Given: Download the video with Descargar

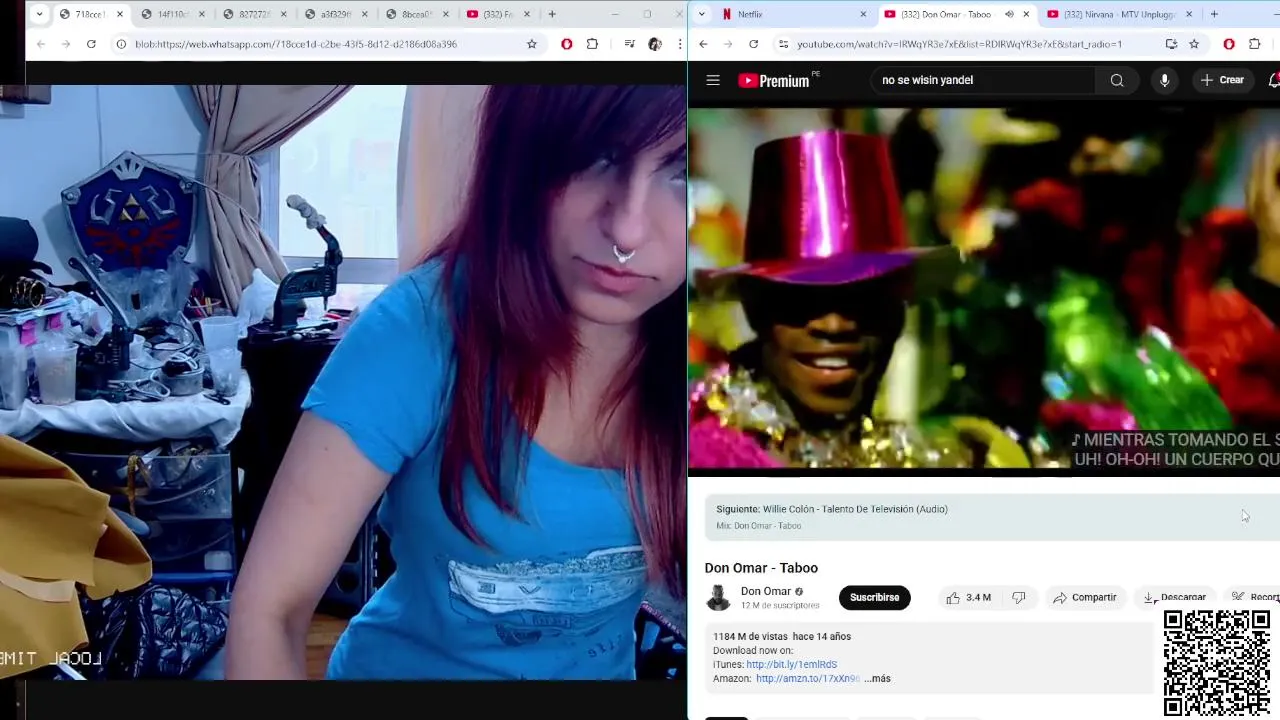Looking at the screenshot, I should tap(1175, 598).
